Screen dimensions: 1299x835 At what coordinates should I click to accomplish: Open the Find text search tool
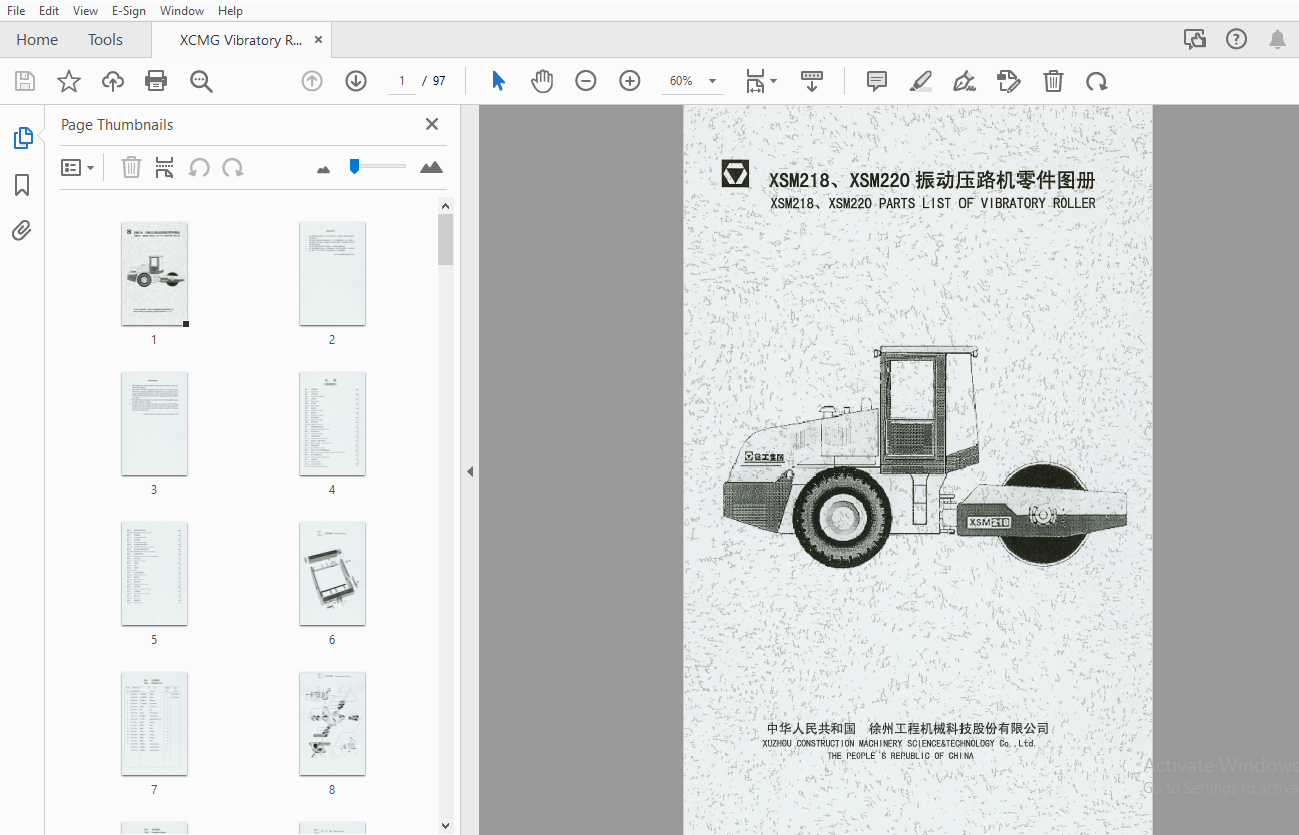(x=201, y=82)
